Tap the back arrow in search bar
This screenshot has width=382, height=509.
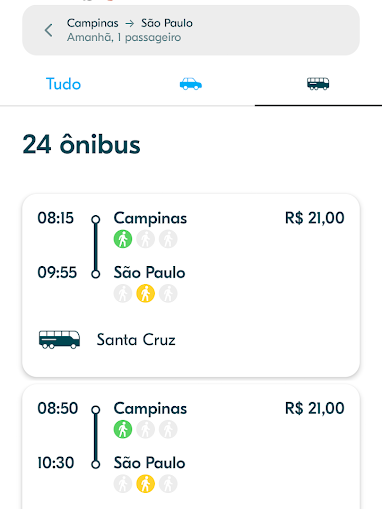point(49,30)
